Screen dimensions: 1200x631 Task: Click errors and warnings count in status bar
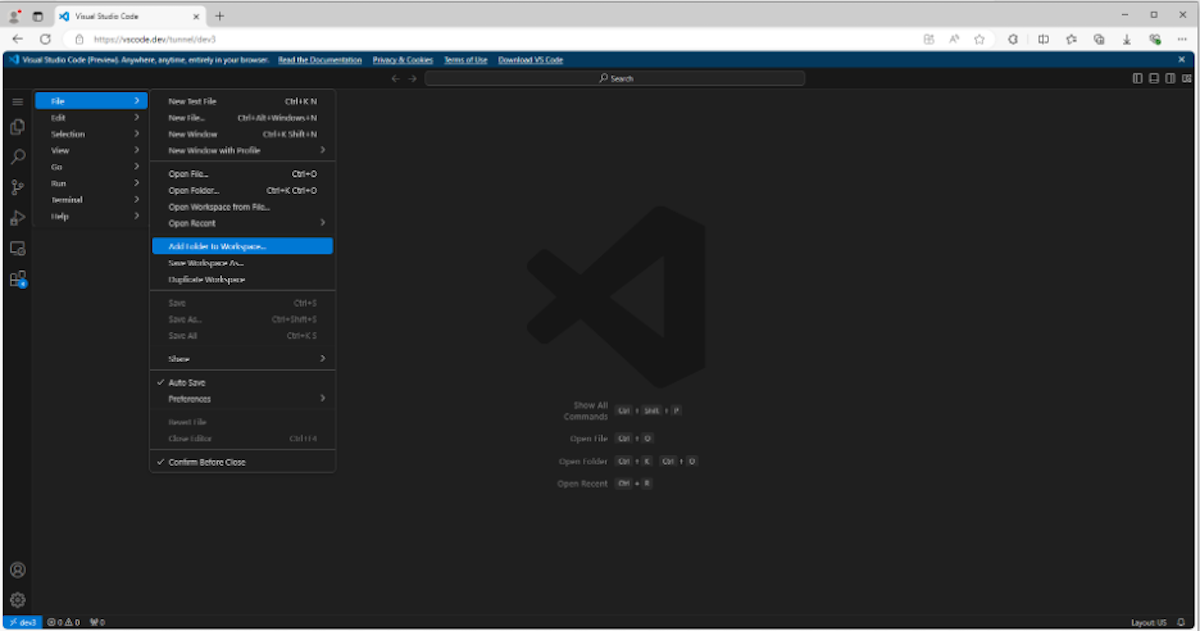coord(64,622)
